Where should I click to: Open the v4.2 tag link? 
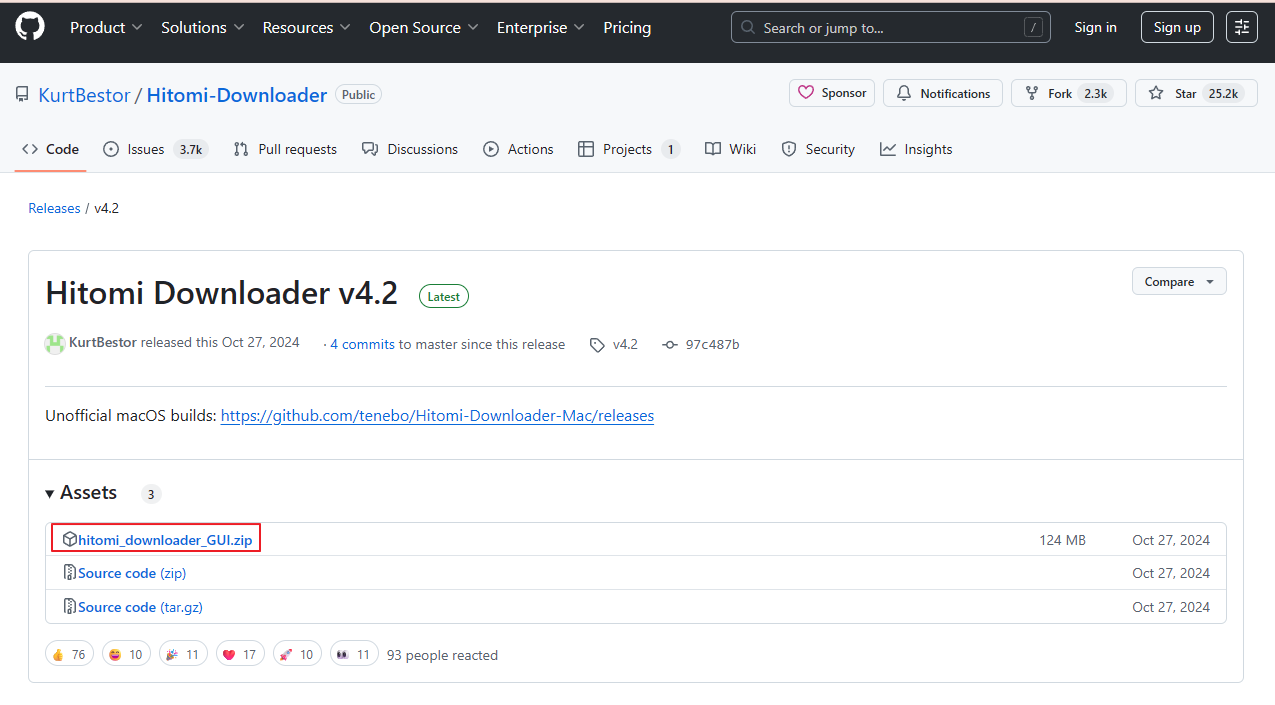coord(614,344)
